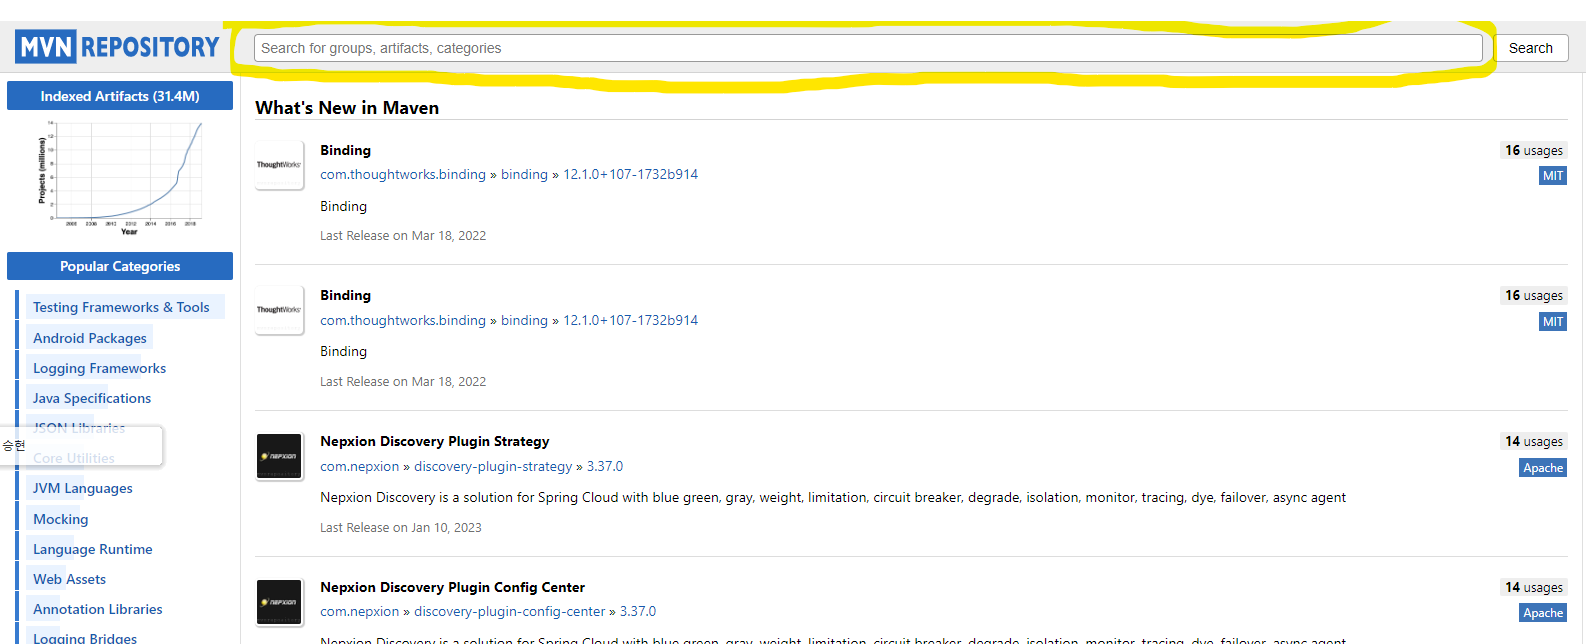1586x644 pixels.
Task: Open discovery-plugin-config-center artifact link
Action: pos(510,611)
